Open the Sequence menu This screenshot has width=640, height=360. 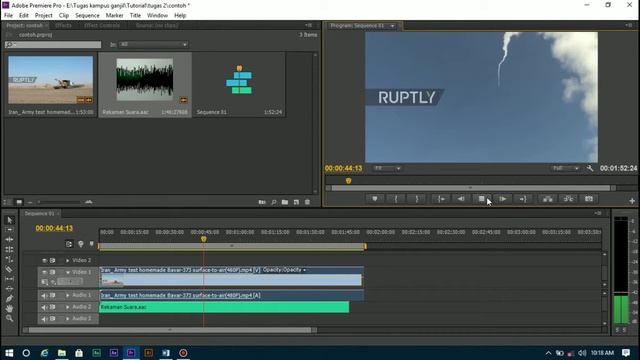pyautogui.click(x=87, y=16)
